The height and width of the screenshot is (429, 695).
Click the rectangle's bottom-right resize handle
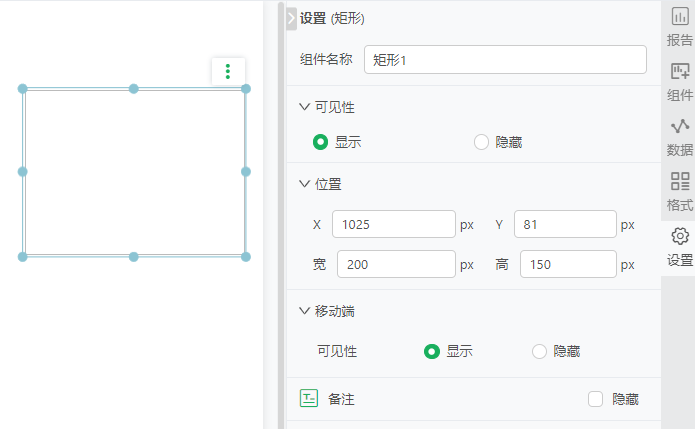246,256
